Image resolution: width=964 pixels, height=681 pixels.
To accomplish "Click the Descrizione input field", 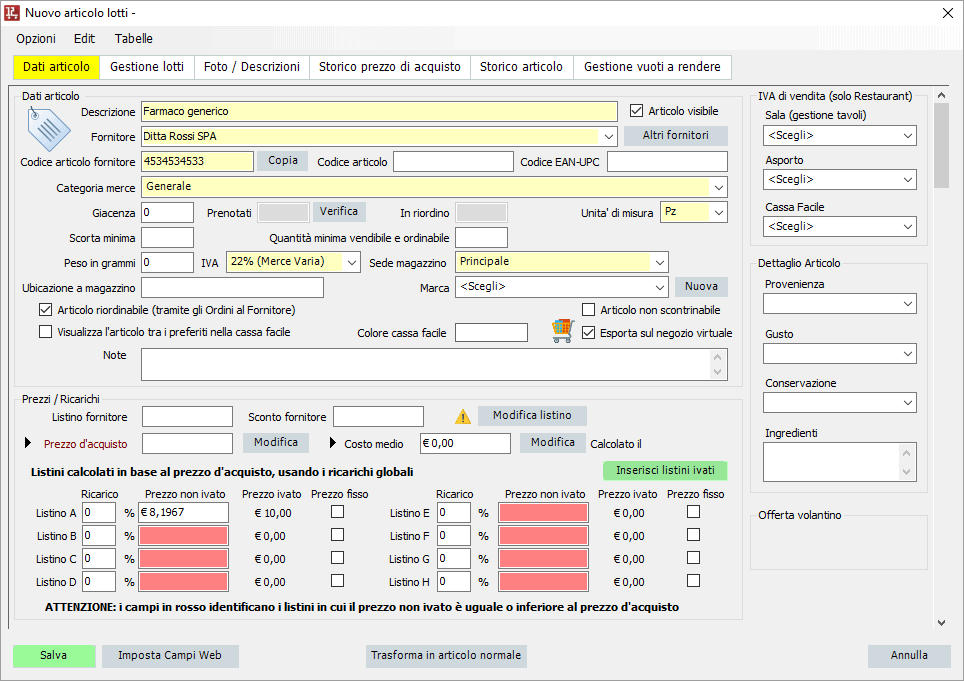I will pos(379,111).
